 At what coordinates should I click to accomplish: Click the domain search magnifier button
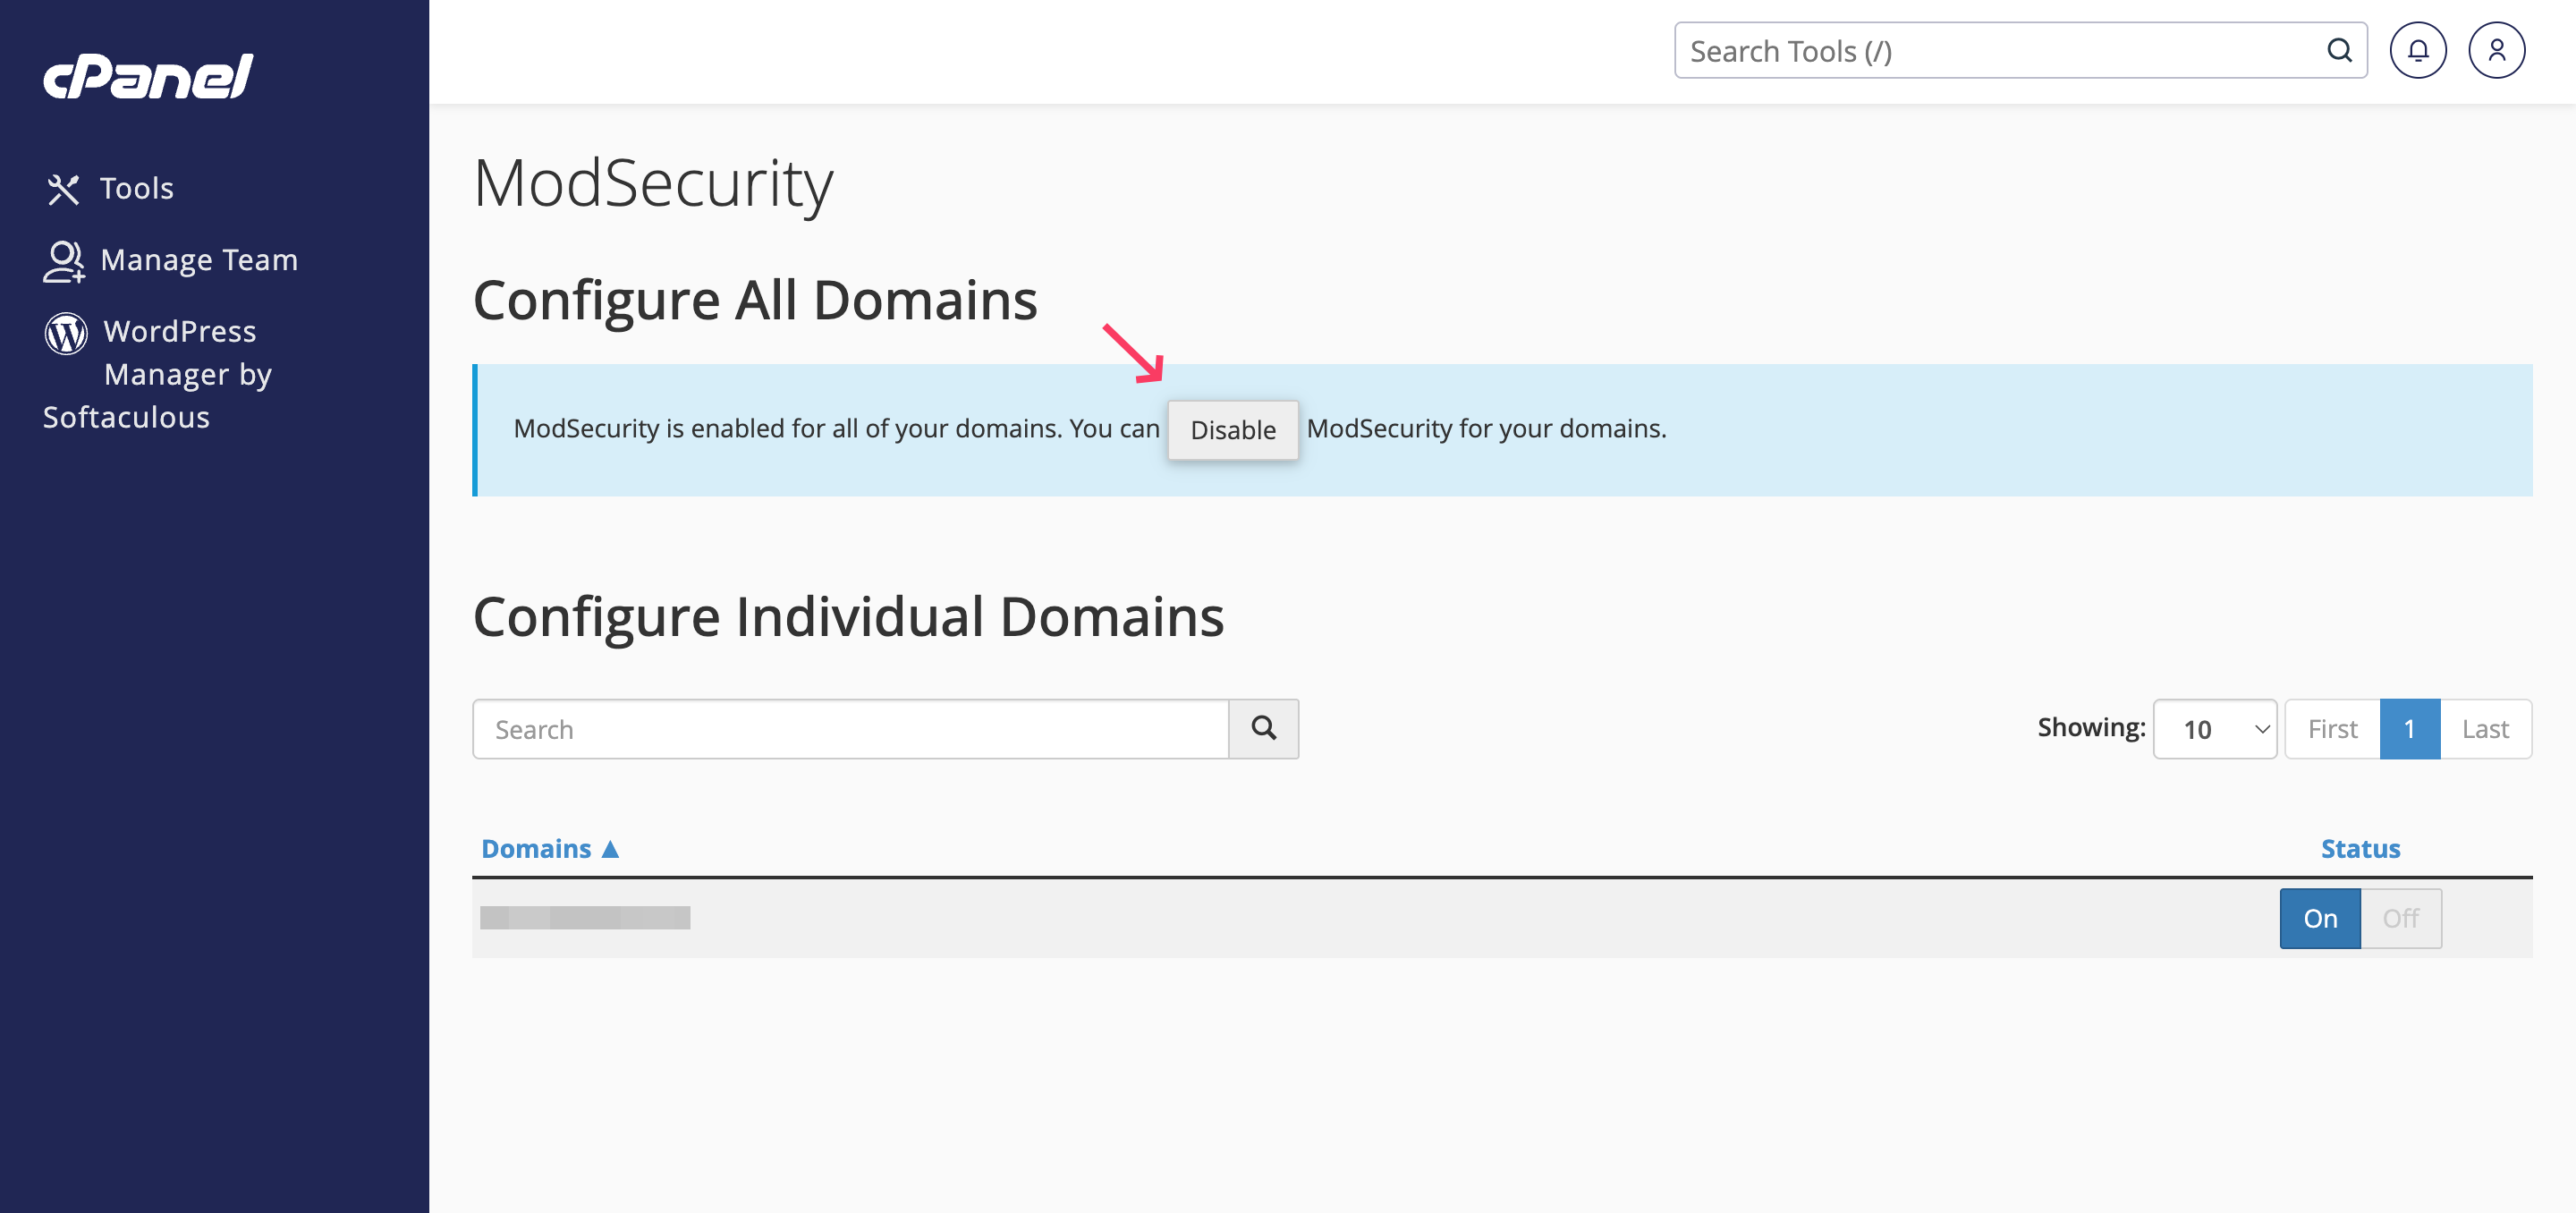[x=1263, y=729]
